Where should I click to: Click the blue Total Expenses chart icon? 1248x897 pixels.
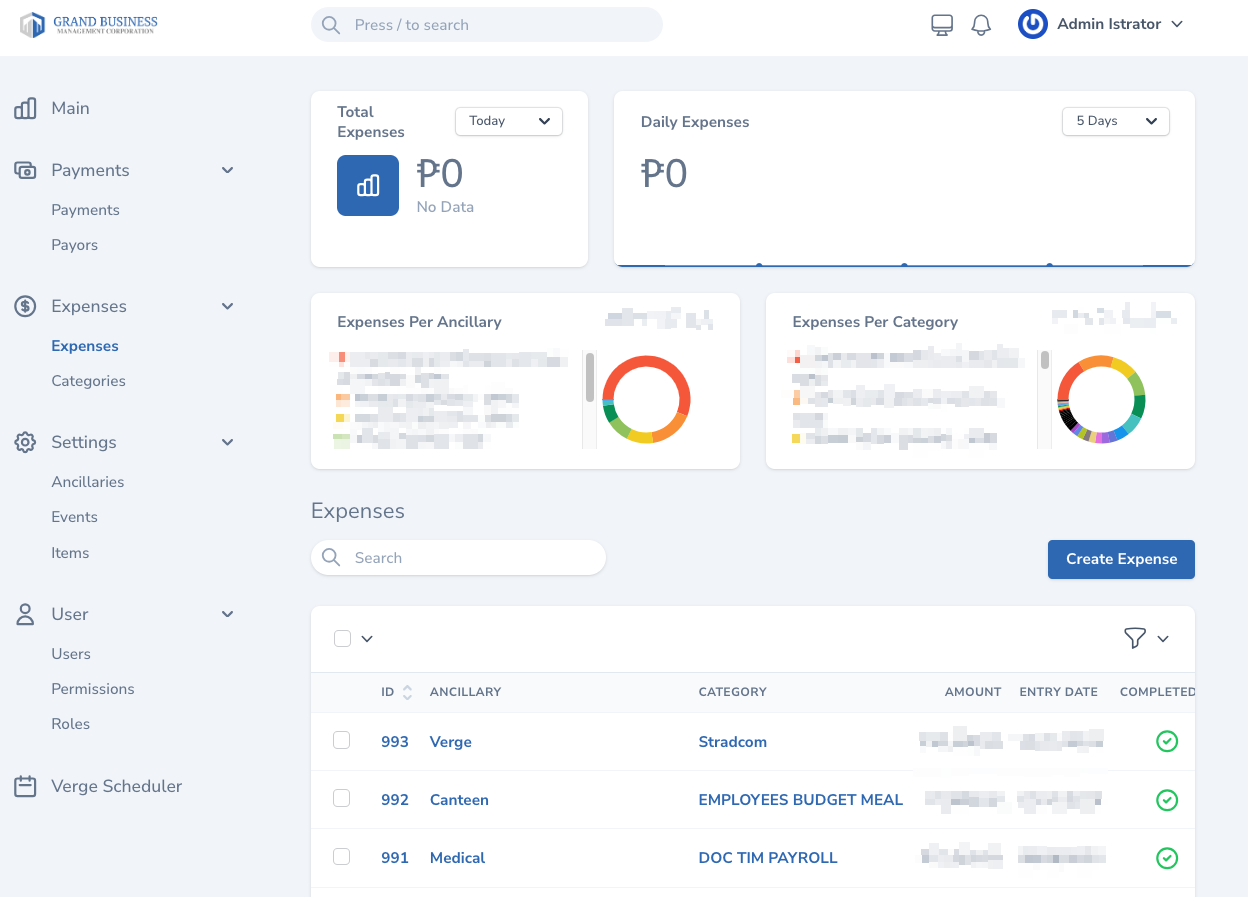368,185
